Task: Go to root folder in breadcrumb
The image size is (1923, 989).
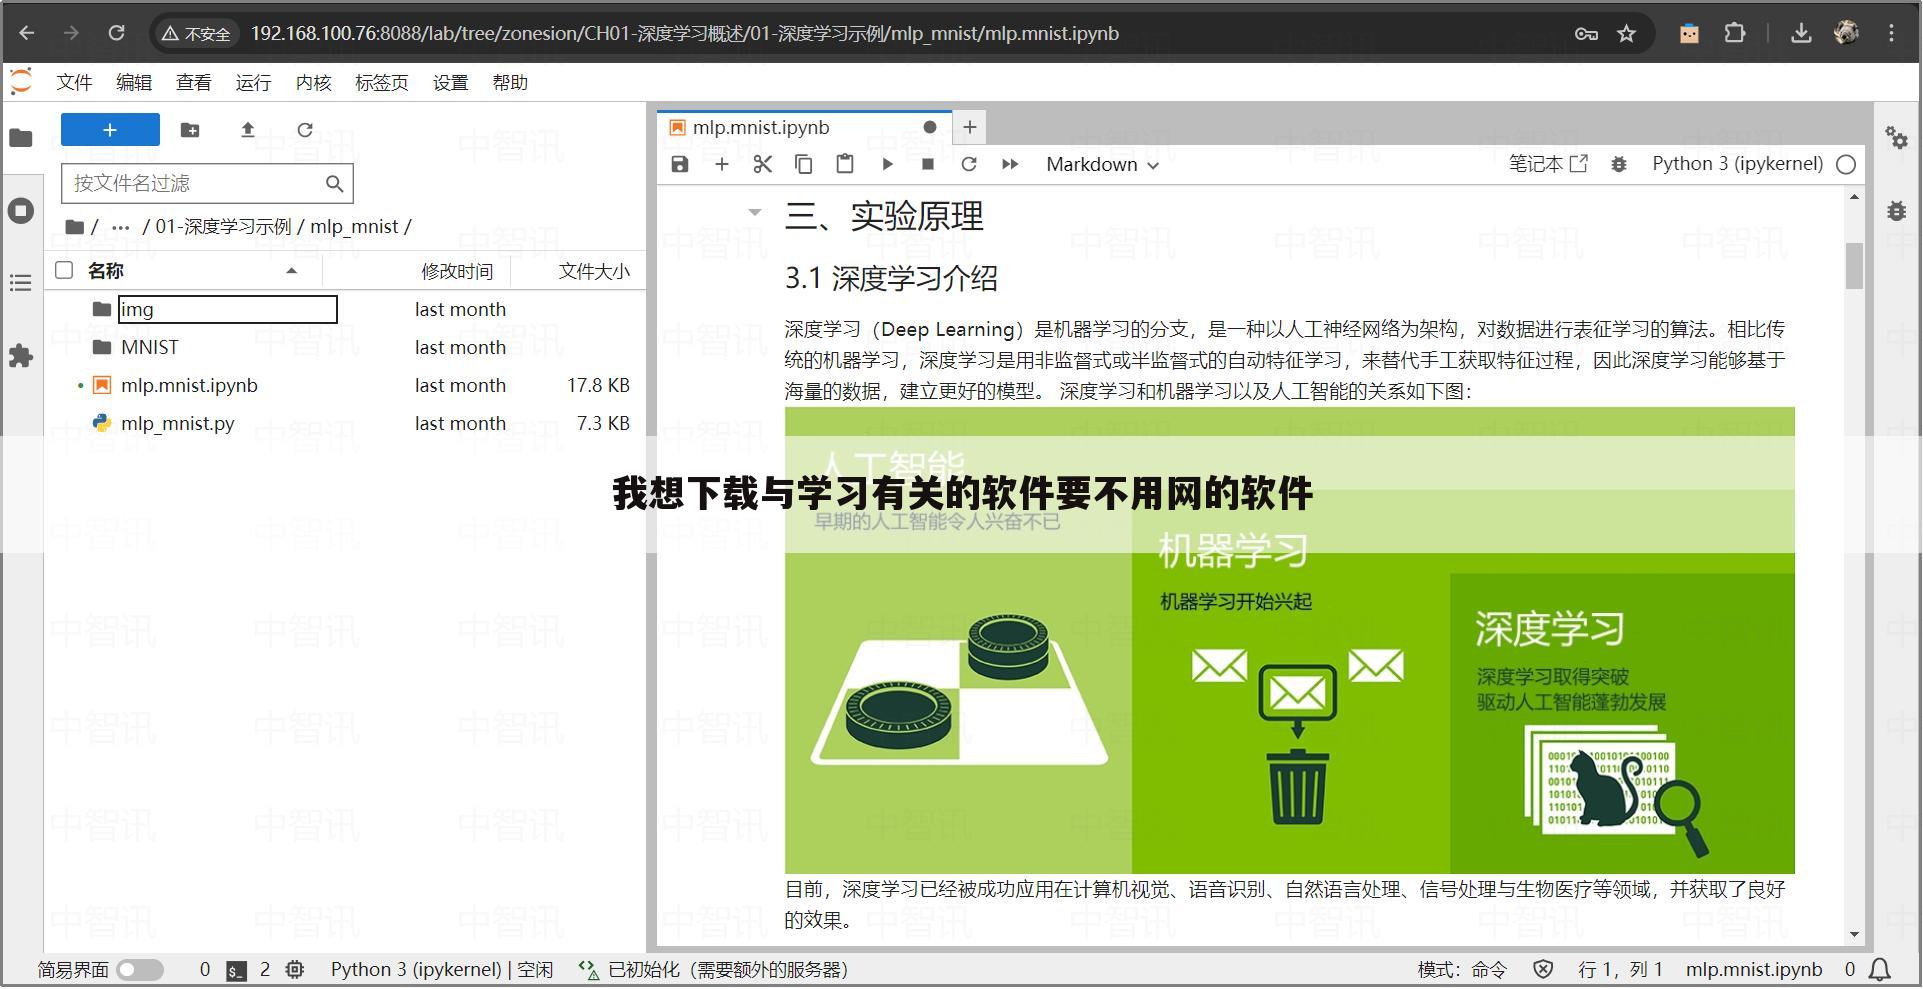Action: pyautogui.click(x=76, y=227)
